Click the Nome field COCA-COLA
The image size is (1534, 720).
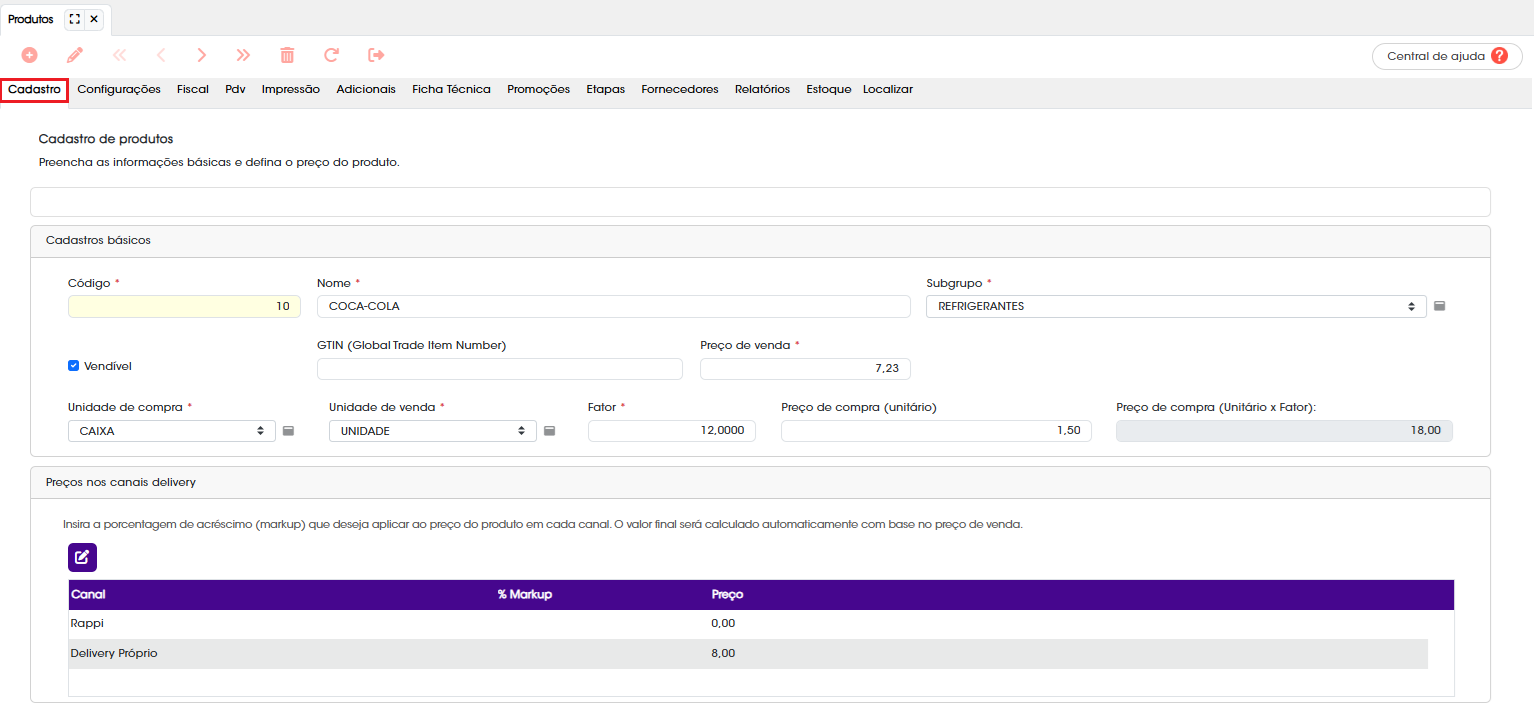tap(613, 306)
